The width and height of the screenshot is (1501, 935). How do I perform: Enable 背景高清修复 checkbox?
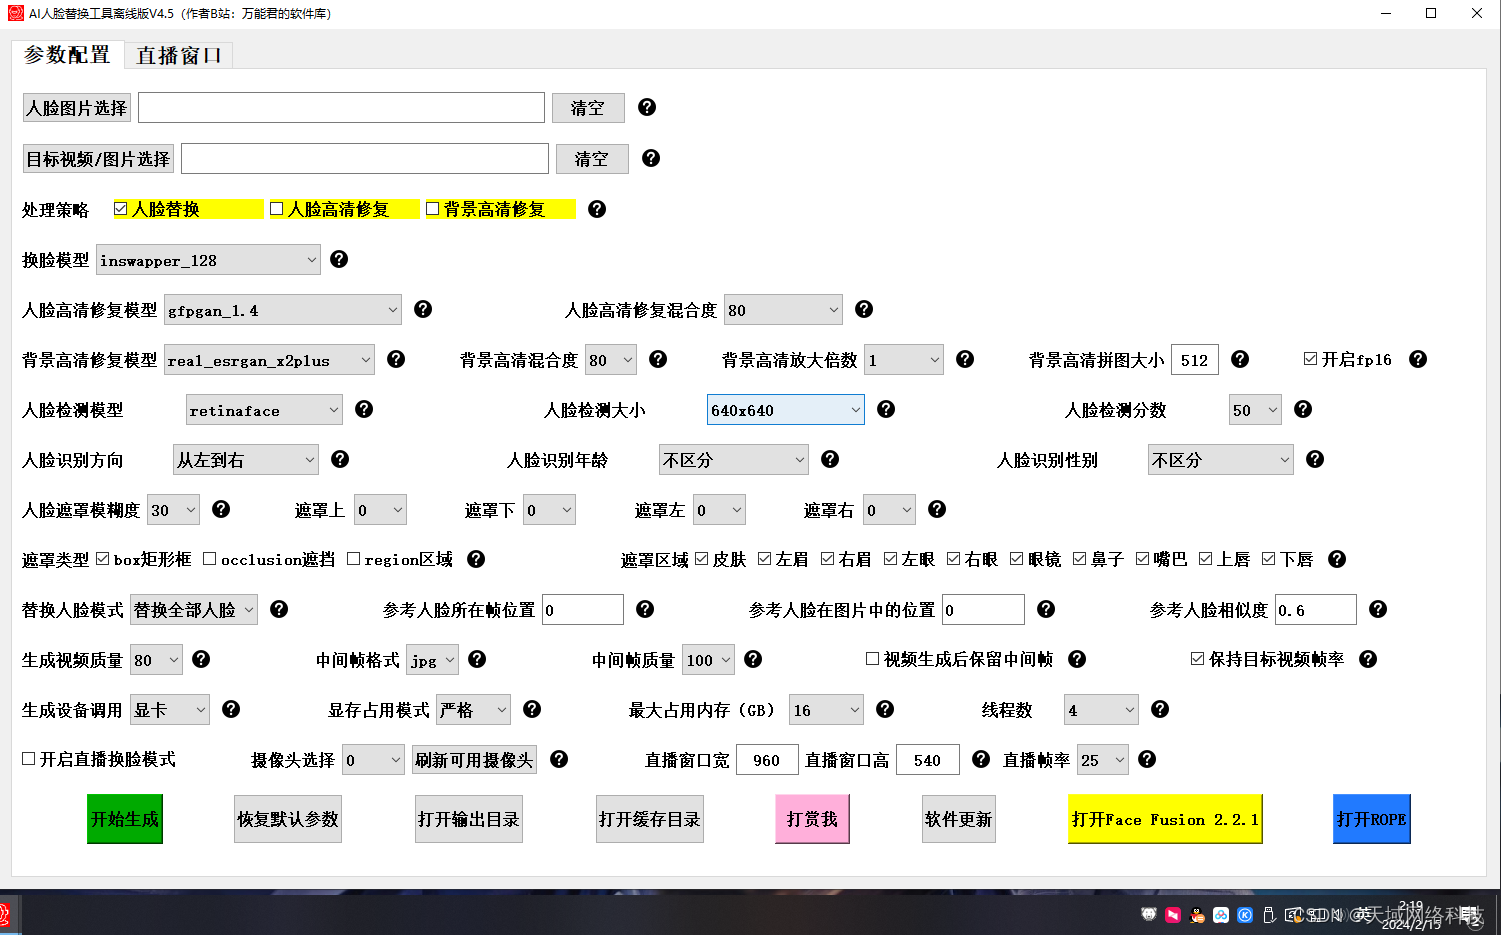(x=433, y=209)
